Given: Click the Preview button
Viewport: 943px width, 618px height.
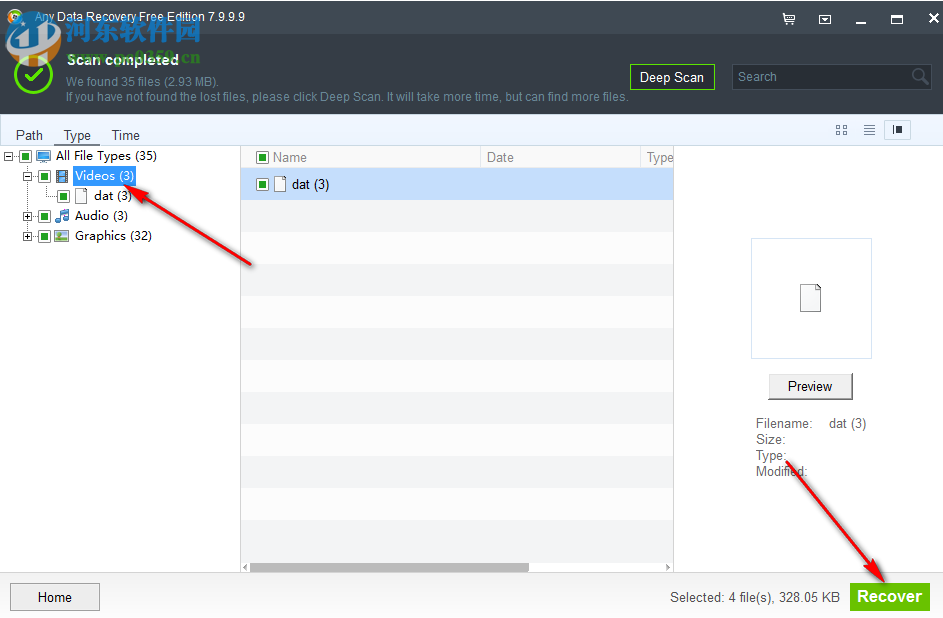Looking at the screenshot, I should (x=810, y=387).
